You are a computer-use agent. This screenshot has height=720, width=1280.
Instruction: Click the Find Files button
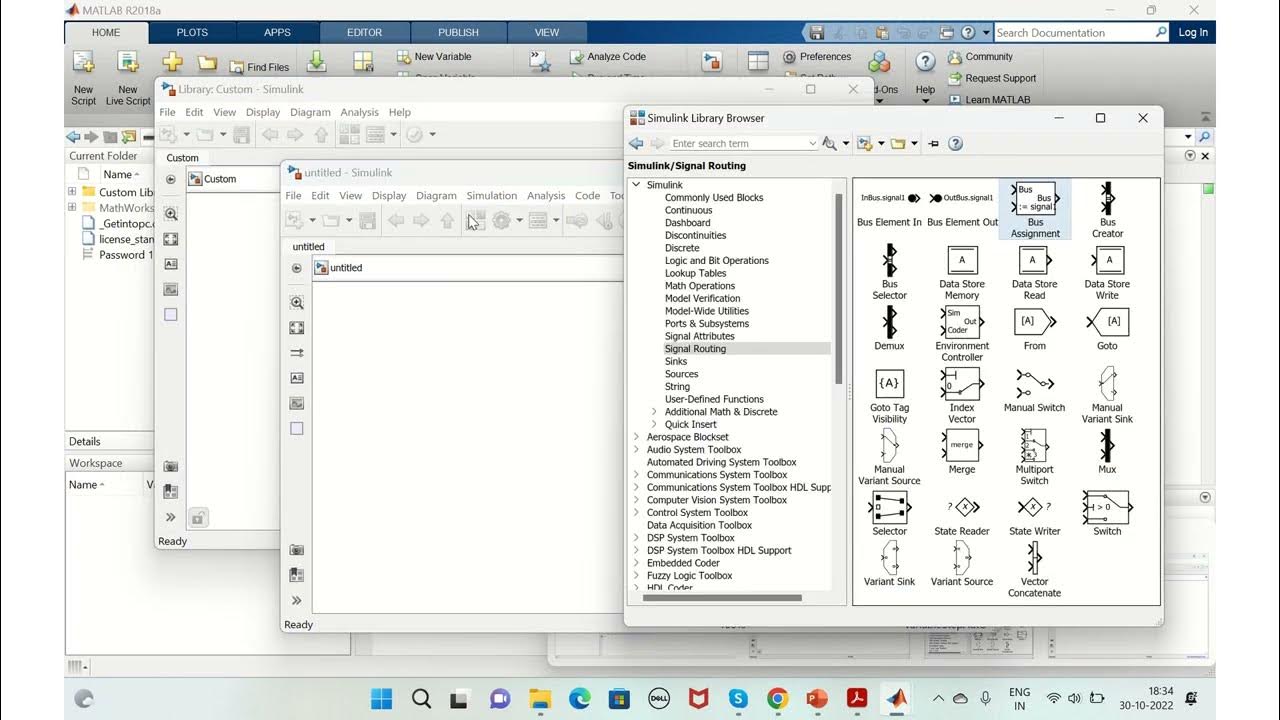coord(259,67)
